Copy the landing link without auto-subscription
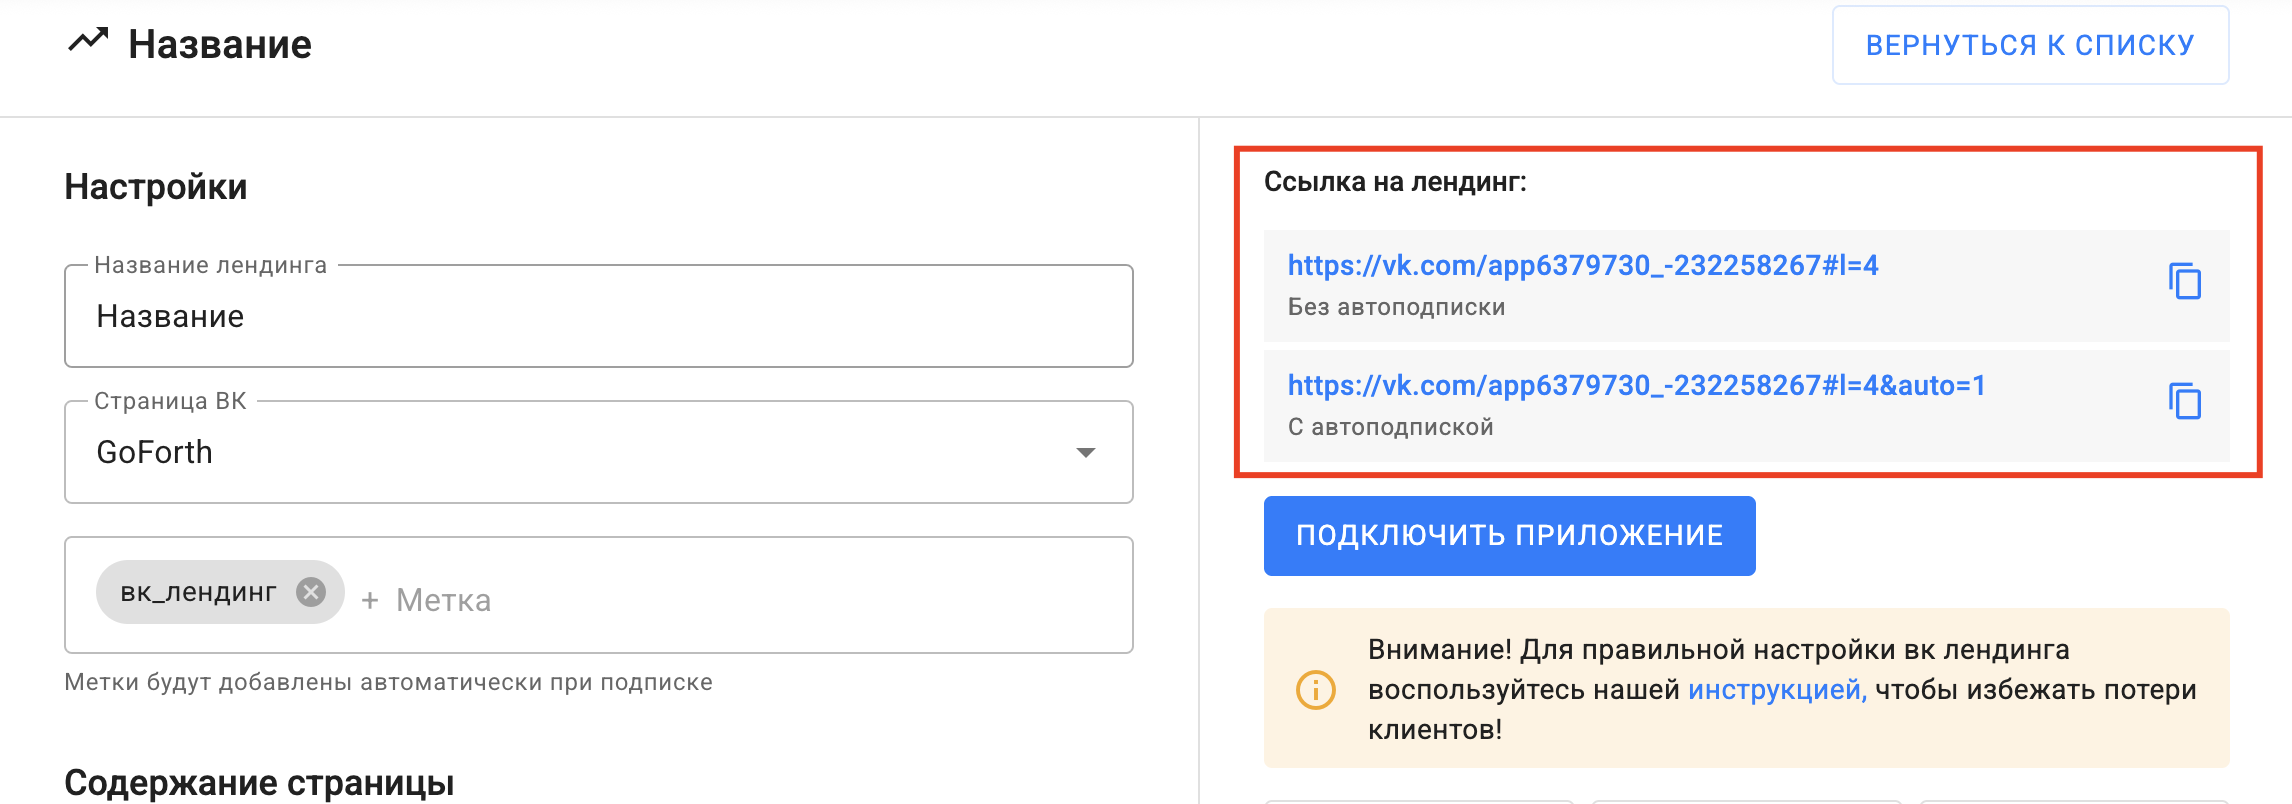The height and width of the screenshot is (804, 2292). click(x=2185, y=282)
